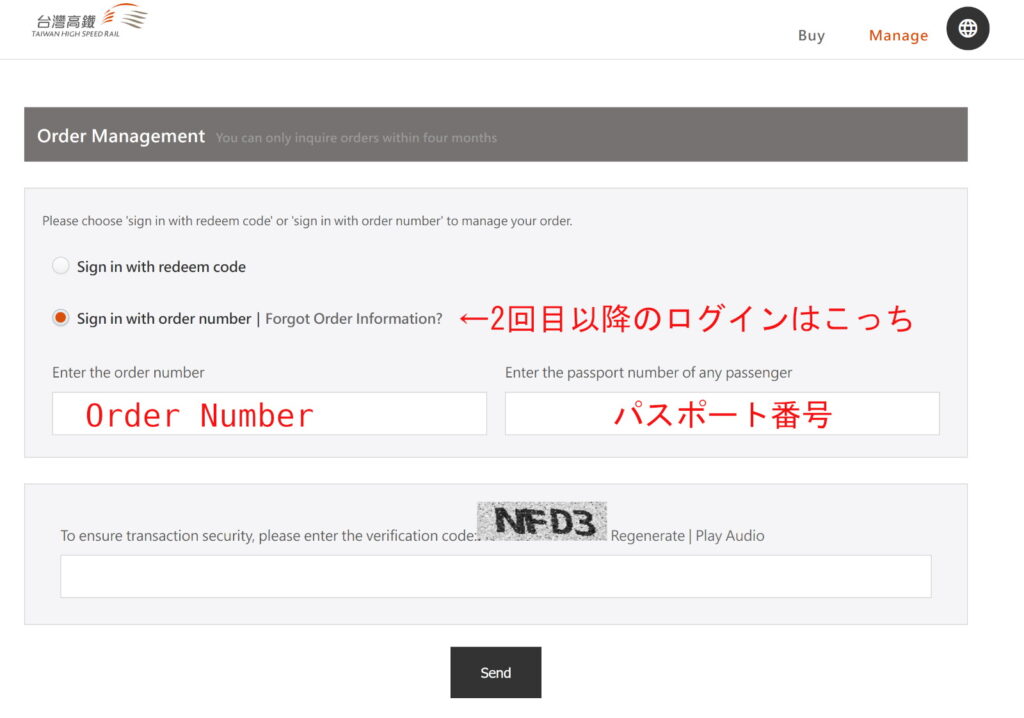The image size is (1024, 718).
Task: Open the globe language selector
Action: (967, 29)
